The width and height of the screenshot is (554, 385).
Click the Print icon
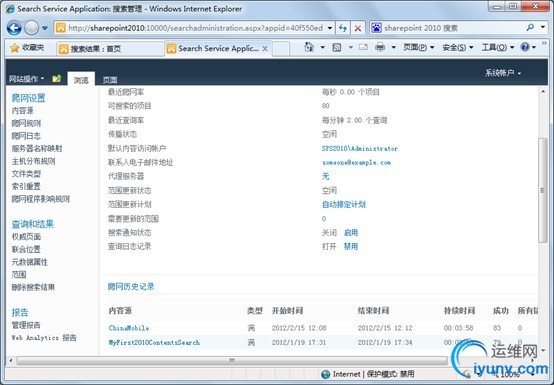coord(380,47)
